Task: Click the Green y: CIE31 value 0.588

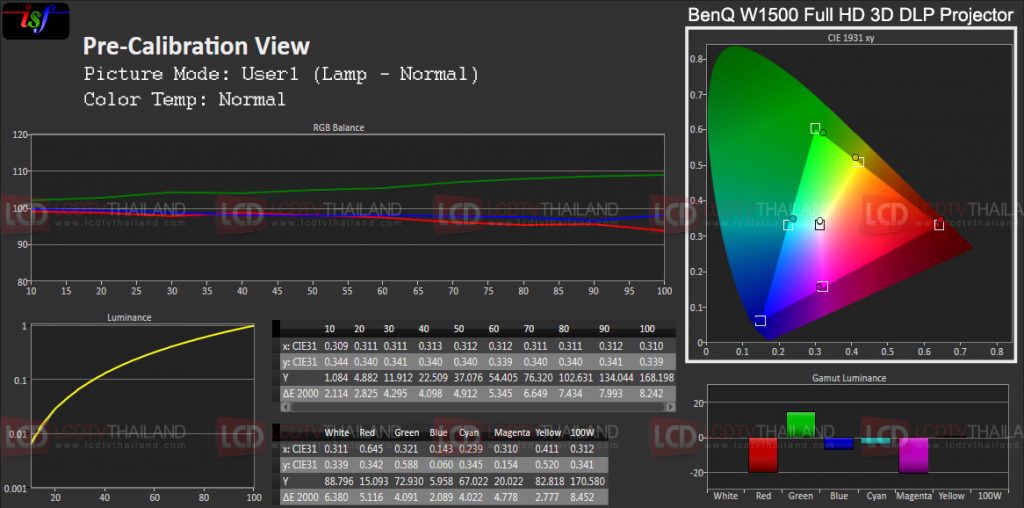Action: click(x=407, y=464)
